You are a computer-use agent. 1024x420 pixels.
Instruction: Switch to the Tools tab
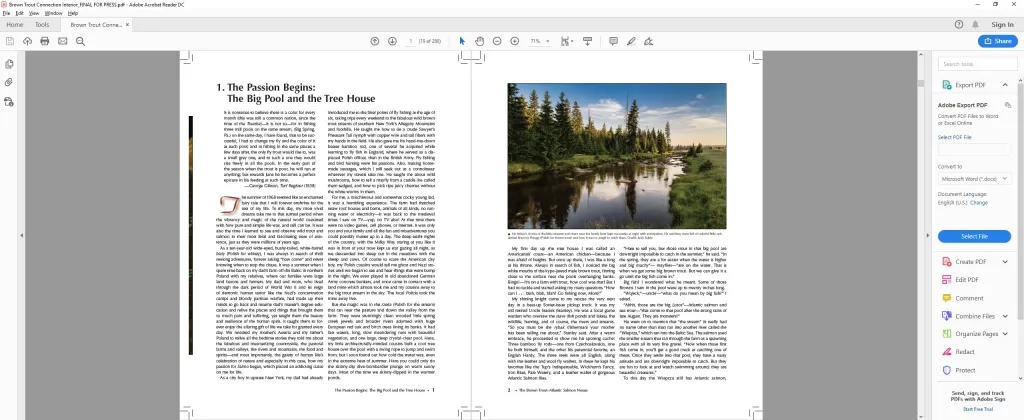coord(42,25)
